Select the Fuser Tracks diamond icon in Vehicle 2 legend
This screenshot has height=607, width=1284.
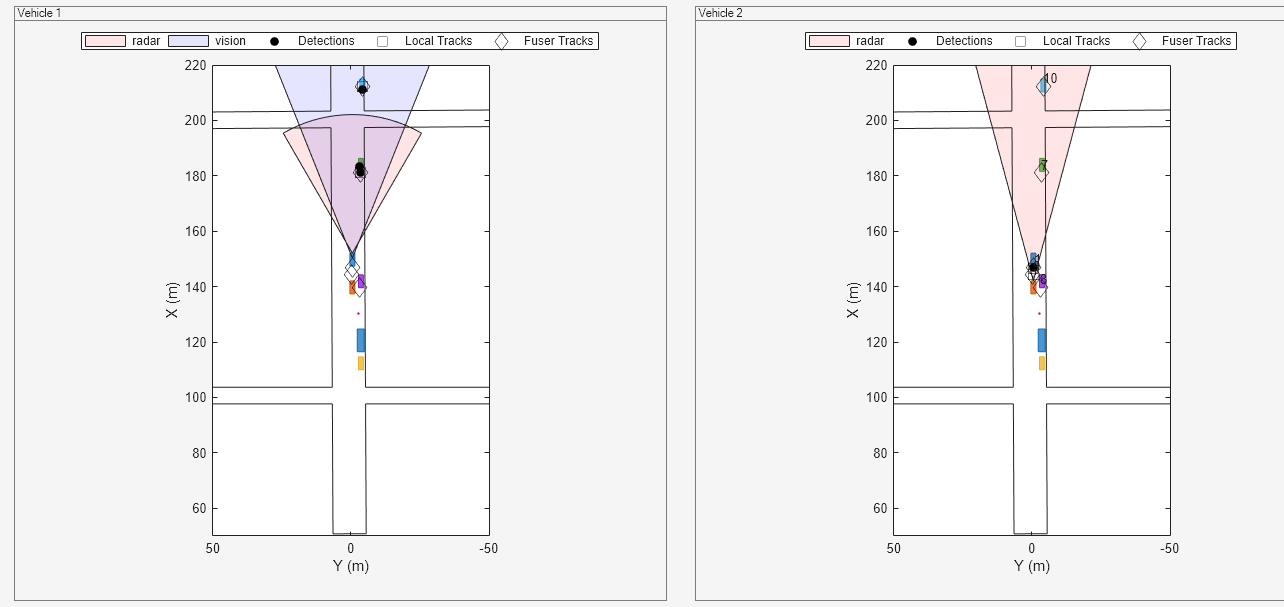click(x=1138, y=41)
